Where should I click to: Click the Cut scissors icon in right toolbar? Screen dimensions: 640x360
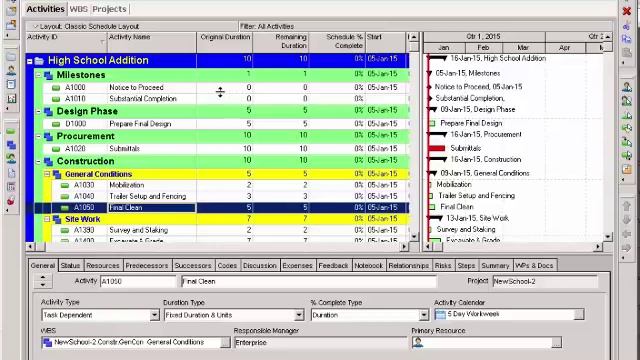(627, 26)
